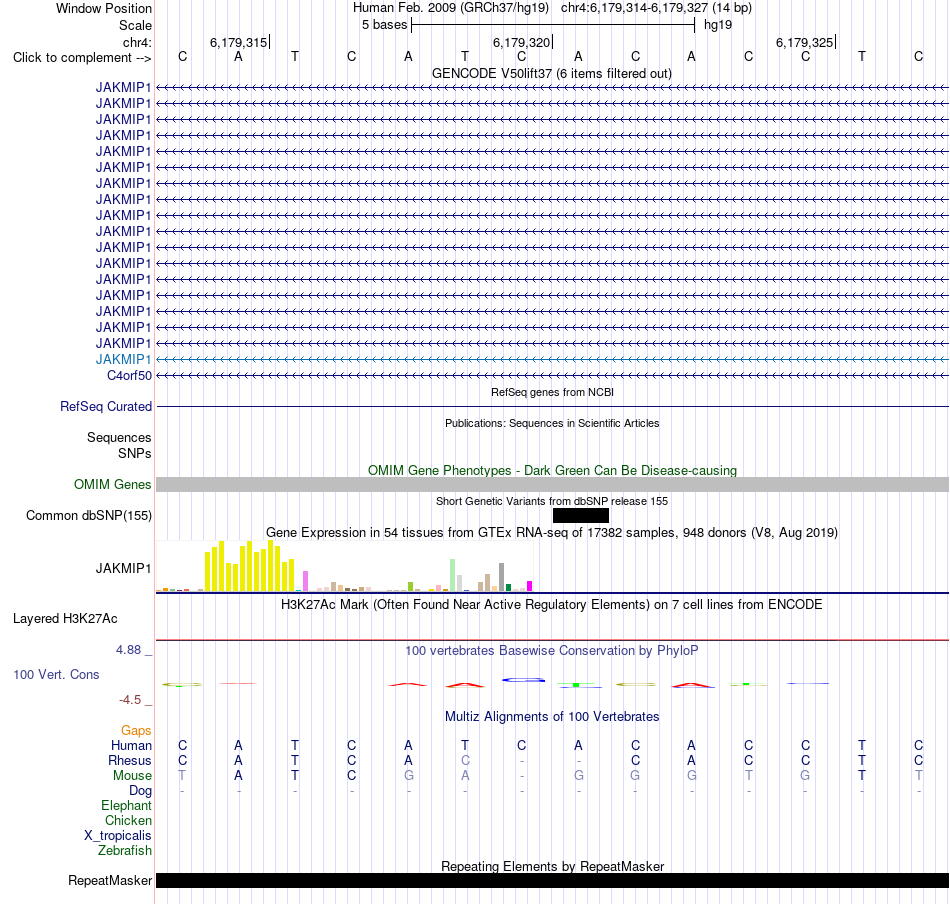Click the -4.5 PhyloP lower scale value
This screenshot has height=904, width=950.
click(130, 700)
